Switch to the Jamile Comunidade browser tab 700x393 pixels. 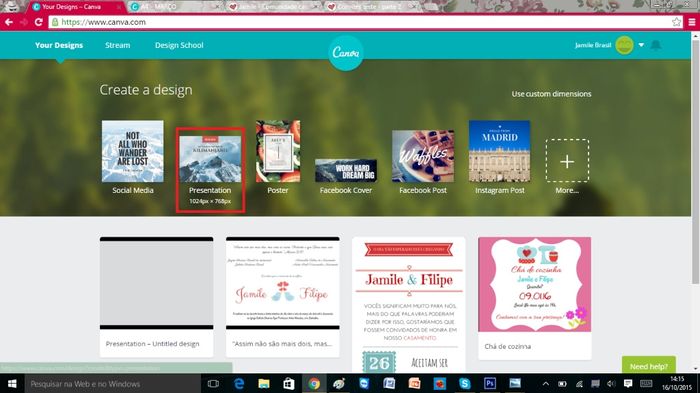click(x=273, y=7)
